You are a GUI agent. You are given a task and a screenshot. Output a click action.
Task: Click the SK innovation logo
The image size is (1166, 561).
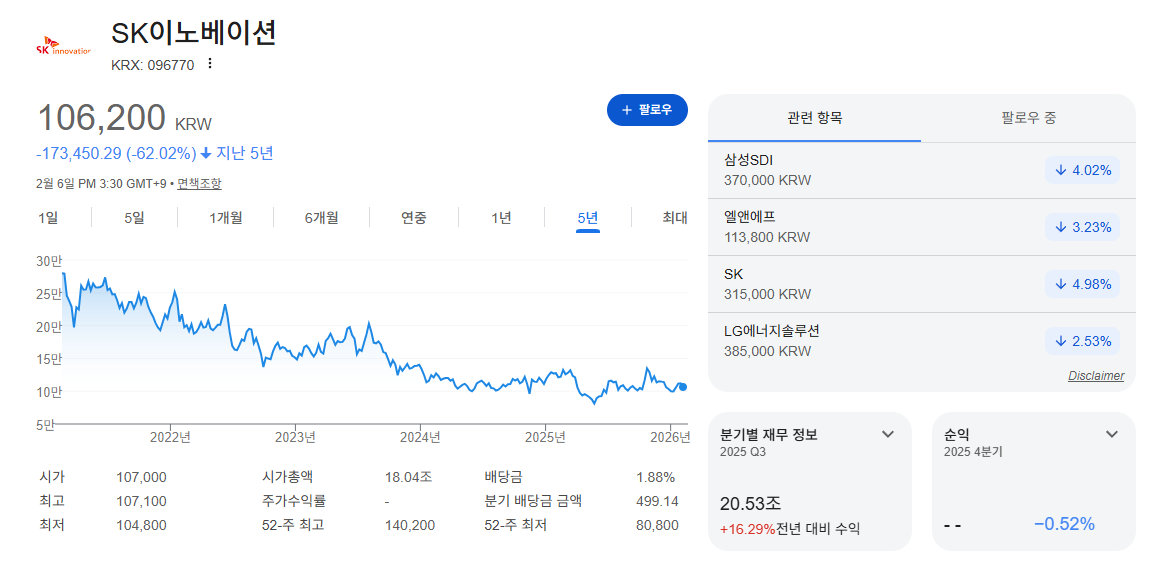tap(63, 45)
